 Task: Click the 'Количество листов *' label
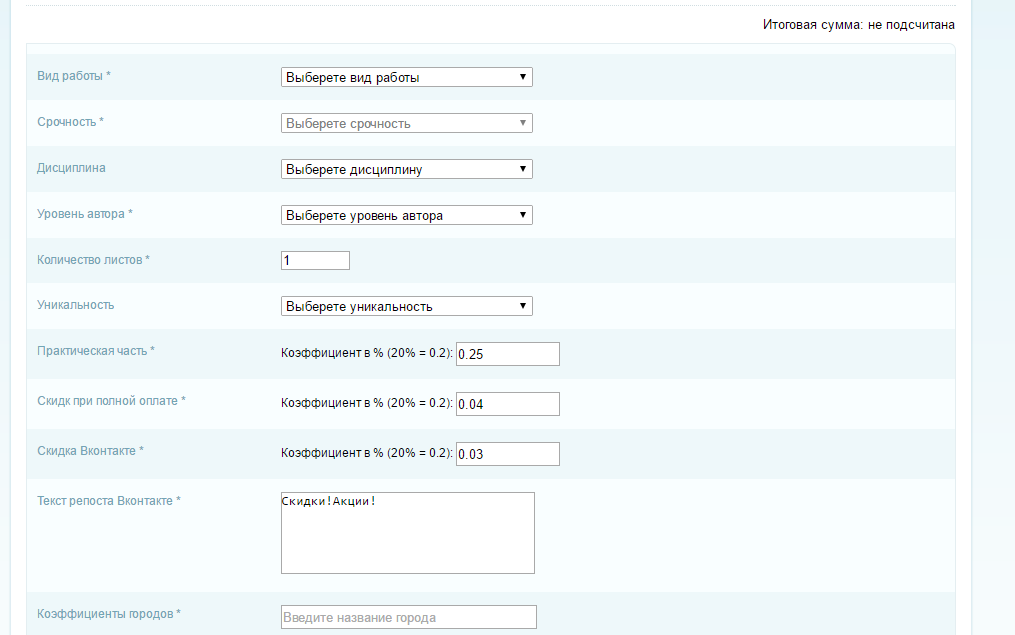pyautogui.click(x=93, y=260)
